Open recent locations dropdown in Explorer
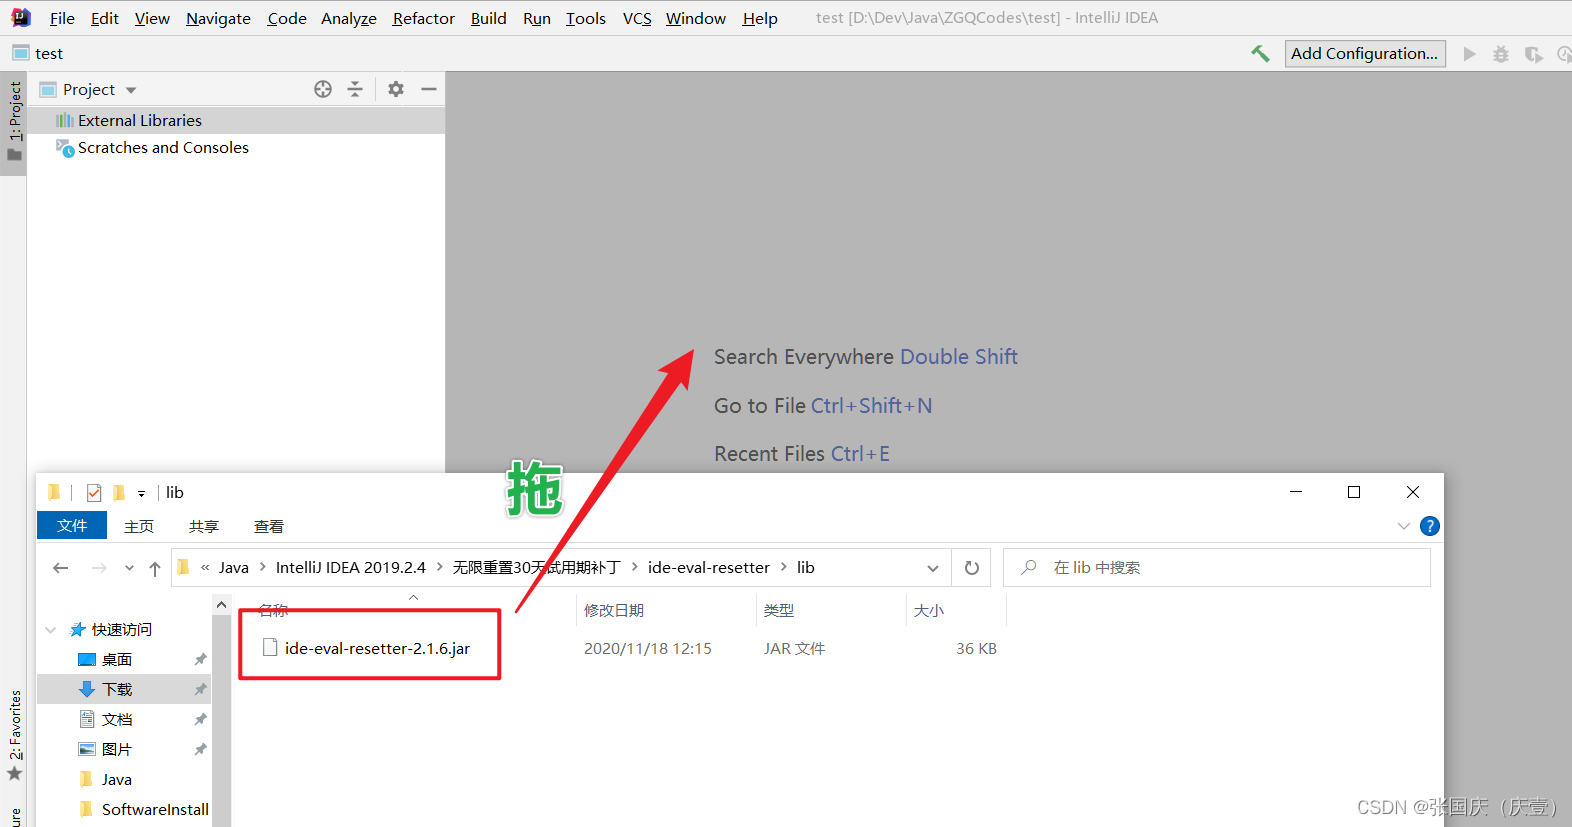 click(129, 568)
